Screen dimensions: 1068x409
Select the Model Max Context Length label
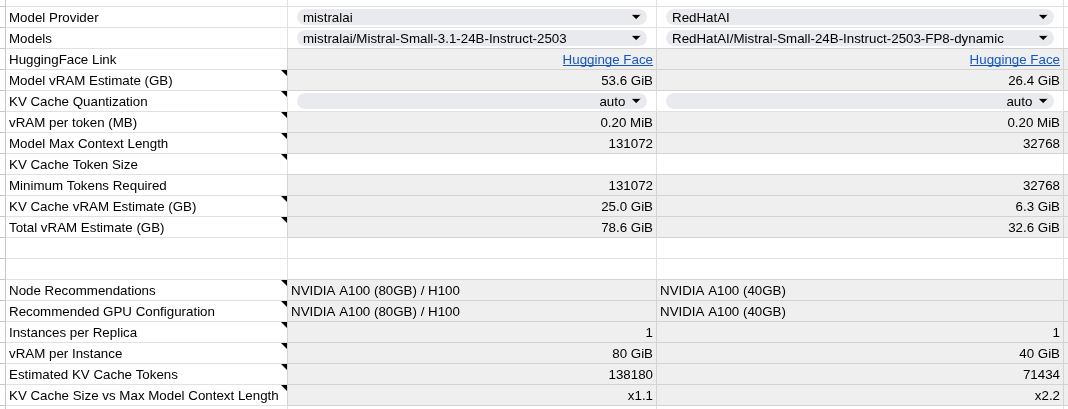pyautogui.click(x=146, y=143)
